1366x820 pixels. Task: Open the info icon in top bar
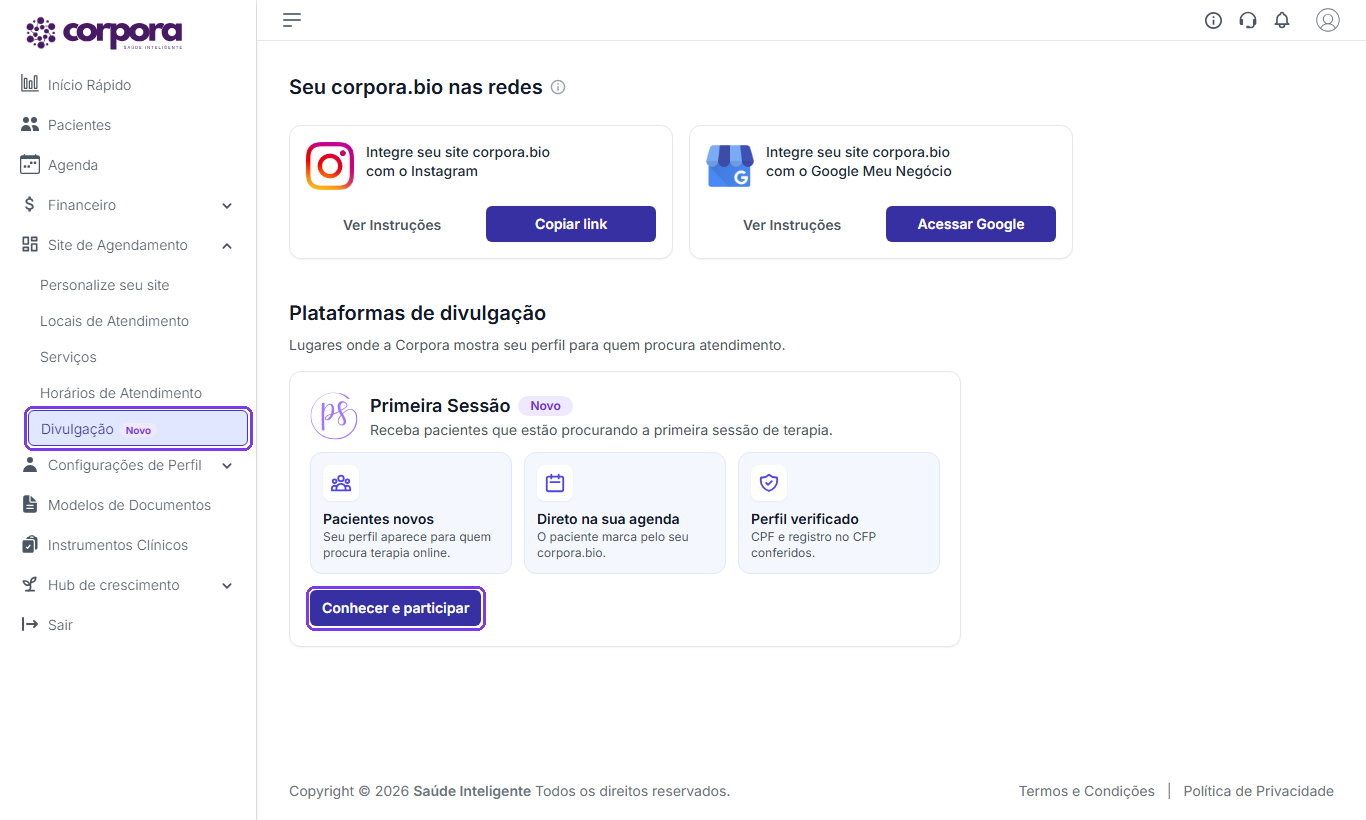[x=1213, y=20]
